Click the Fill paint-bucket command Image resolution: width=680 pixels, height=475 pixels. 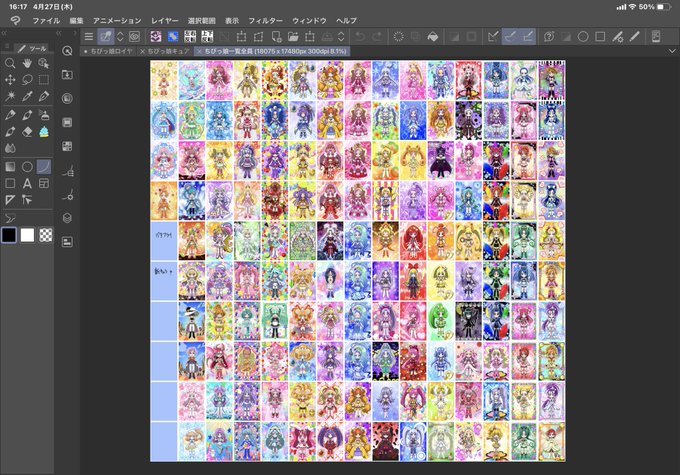pyautogui.click(x=432, y=37)
